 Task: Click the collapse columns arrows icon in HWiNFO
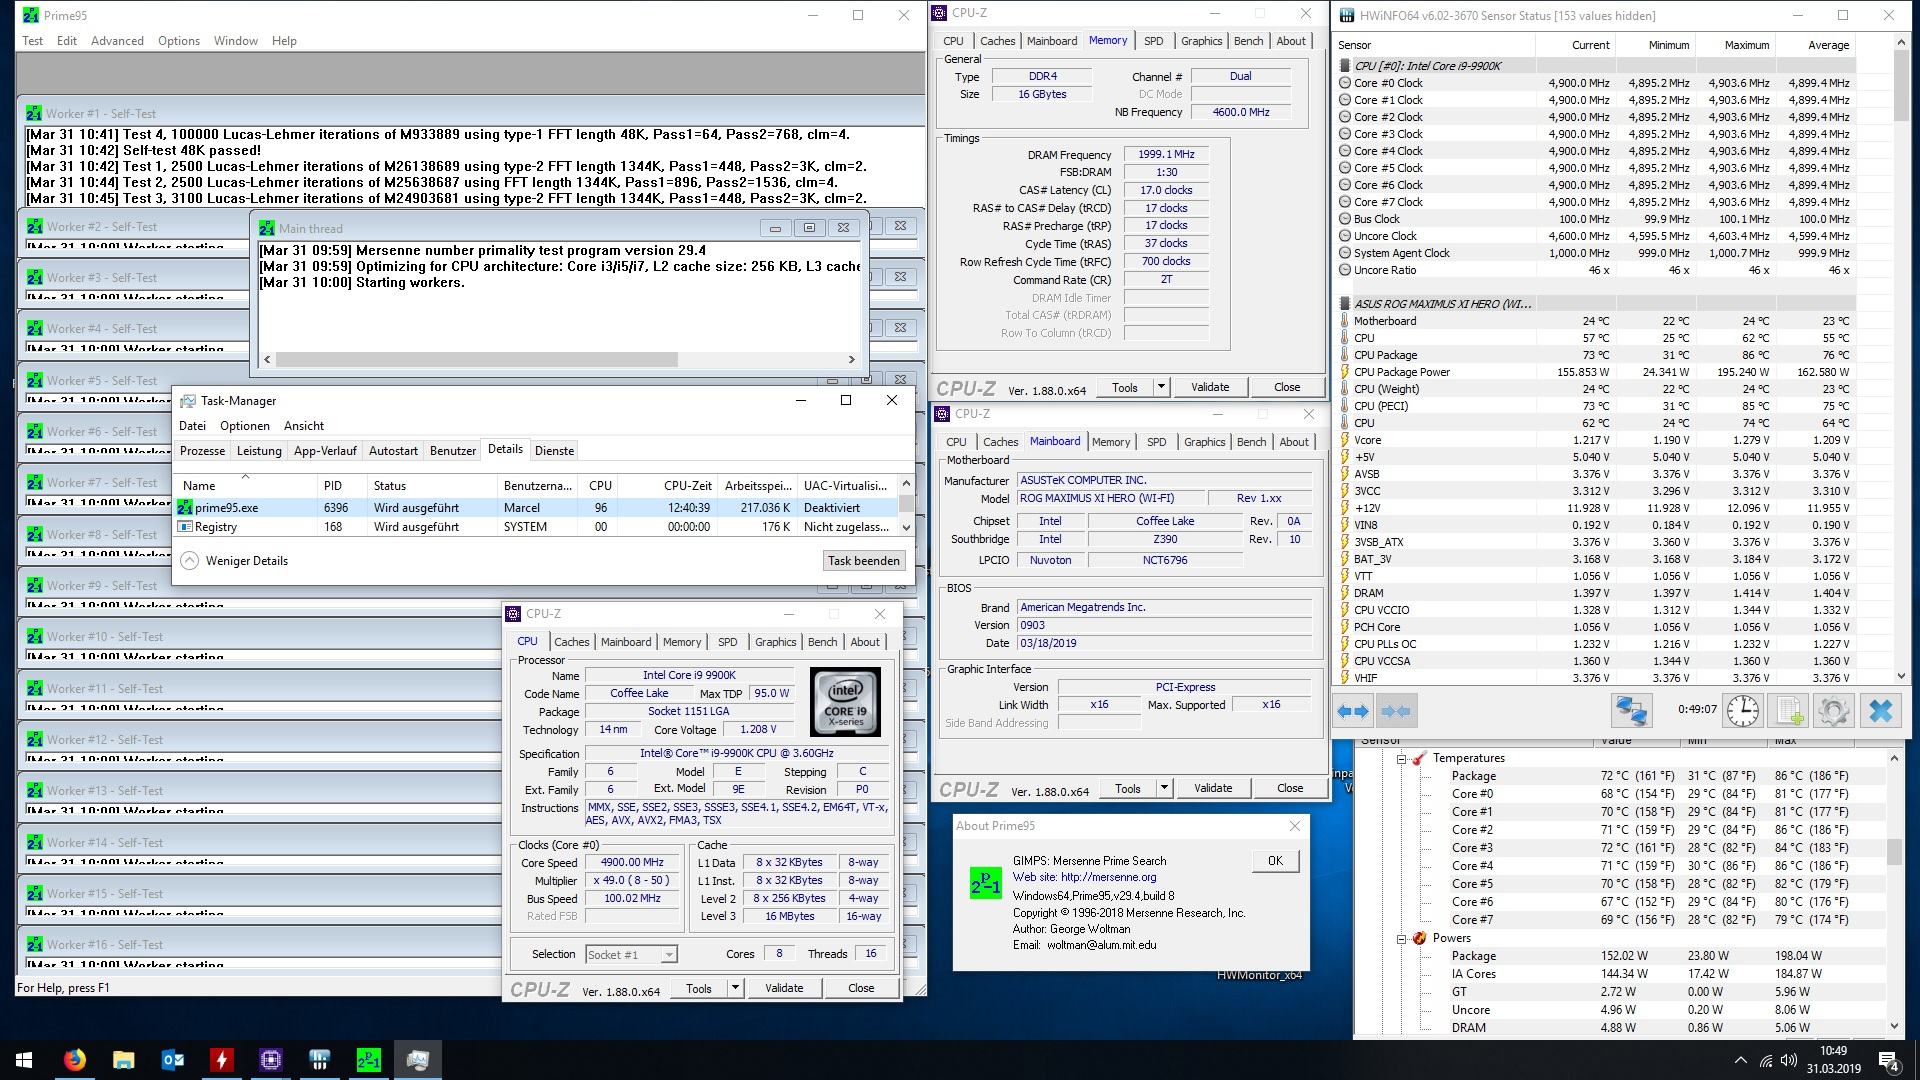[x=1396, y=711]
